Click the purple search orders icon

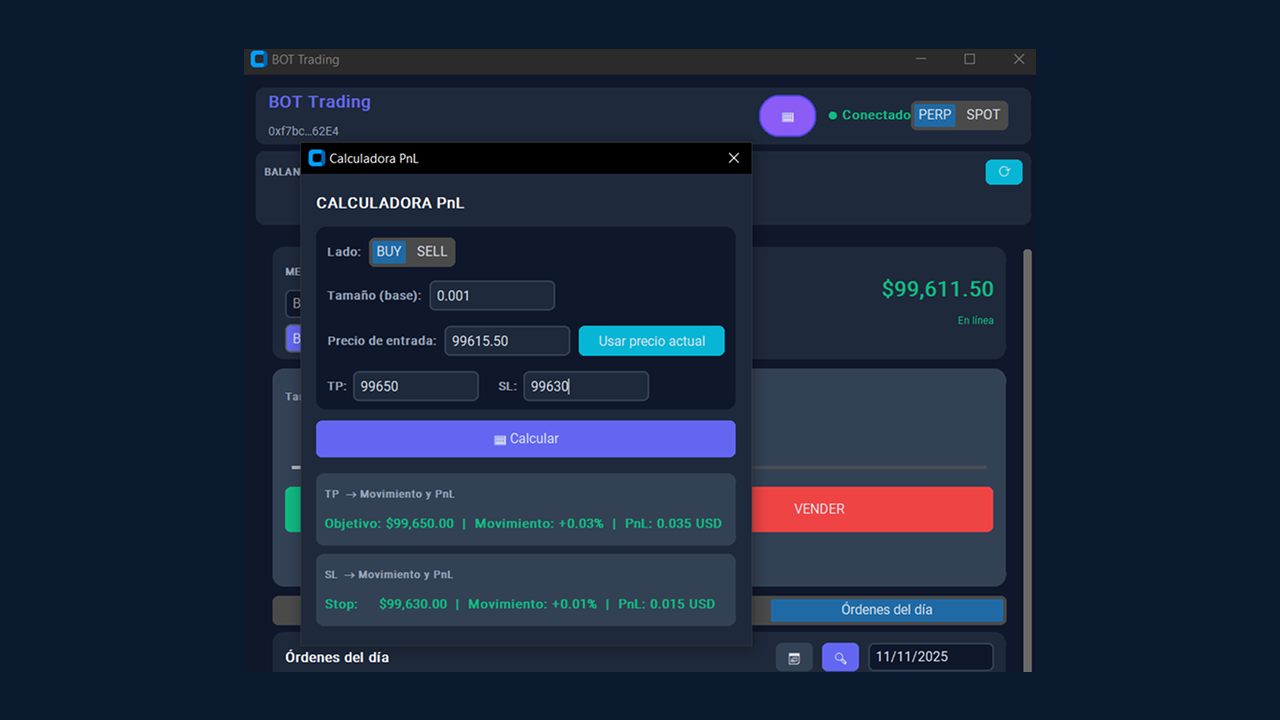[840, 658]
